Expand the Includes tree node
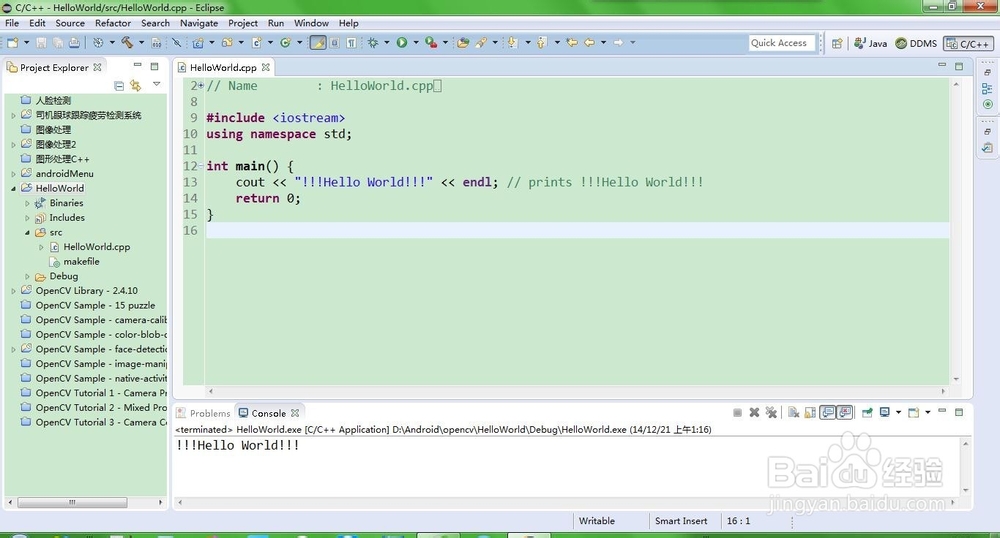 click(27, 218)
